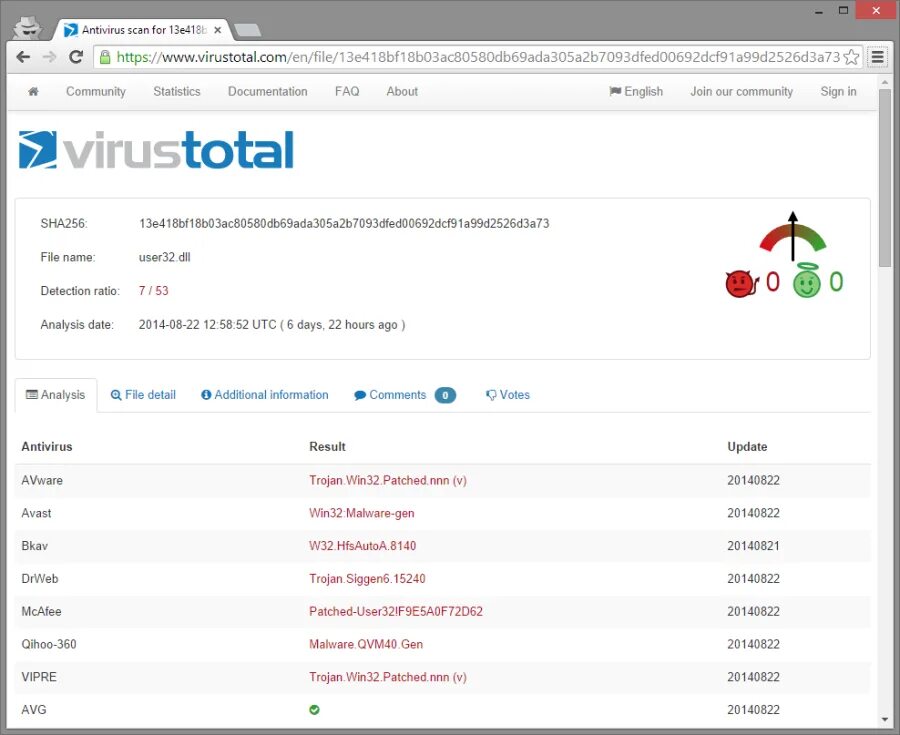Click the AVG antivirus name
The height and width of the screenshot is (735, 900).
point(34,710)
